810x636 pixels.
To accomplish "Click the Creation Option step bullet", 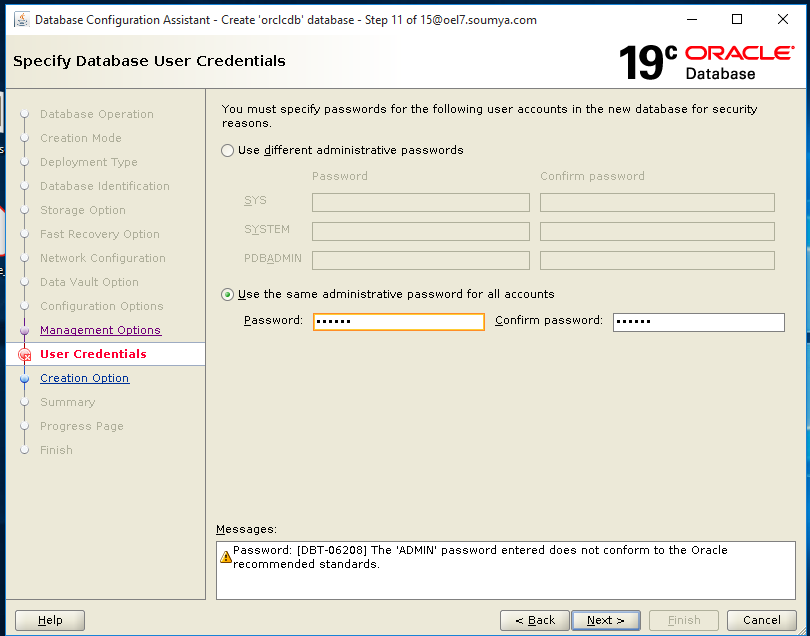I will (x=24, y=379).
